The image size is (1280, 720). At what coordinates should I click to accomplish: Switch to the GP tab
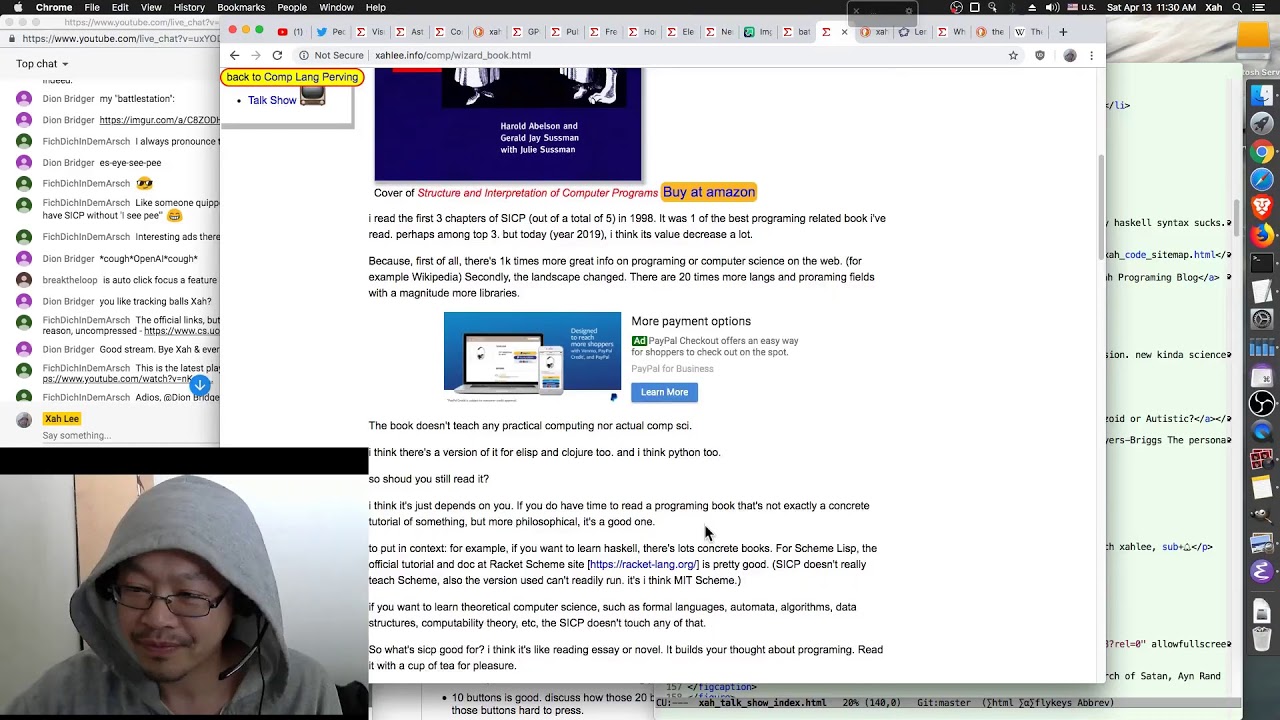click(x=526, y=32)
